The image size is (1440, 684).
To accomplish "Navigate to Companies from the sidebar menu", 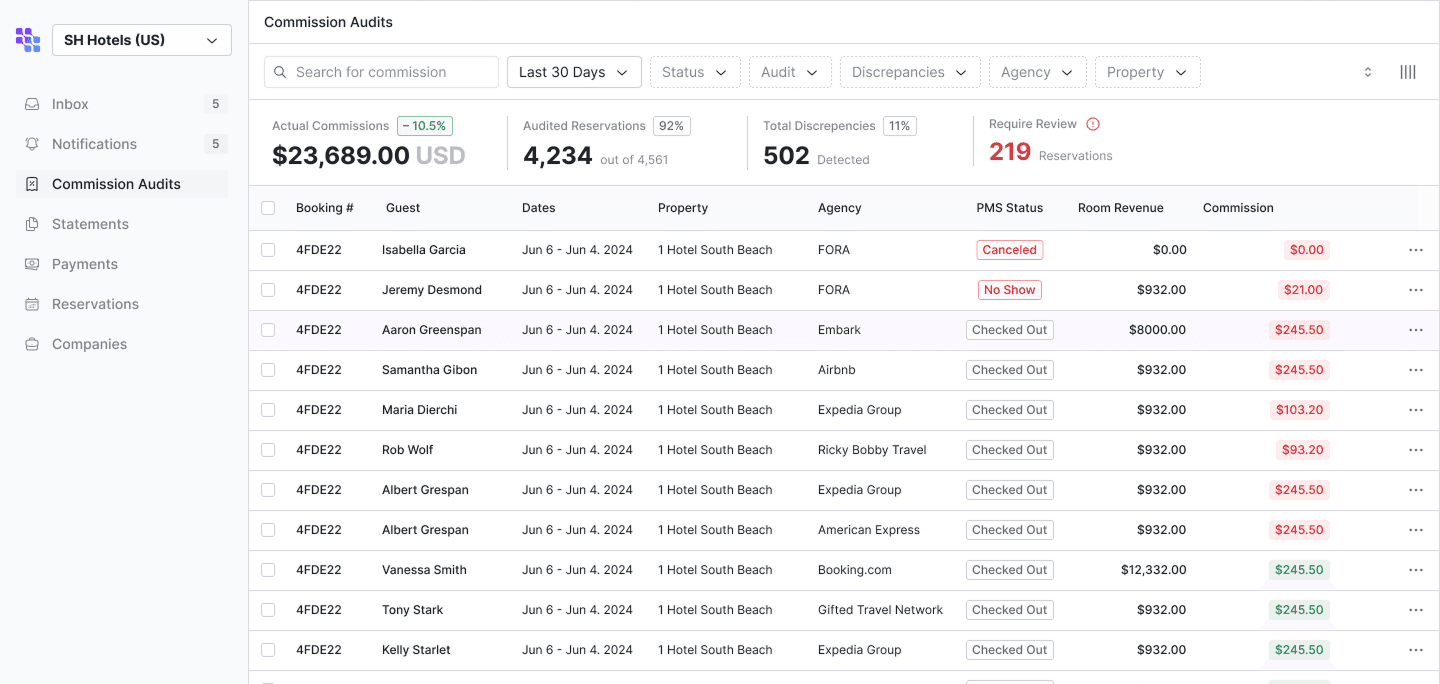I will point(89,344).
